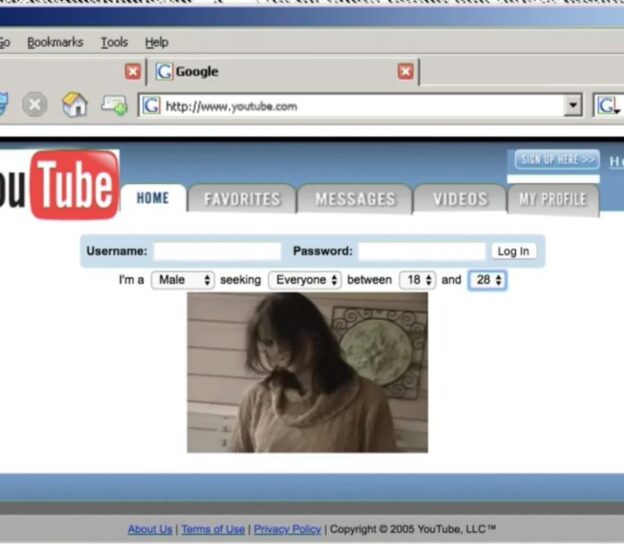624x544 pixels.
Task: Switch to the Favorites tab
Action: 242,200
